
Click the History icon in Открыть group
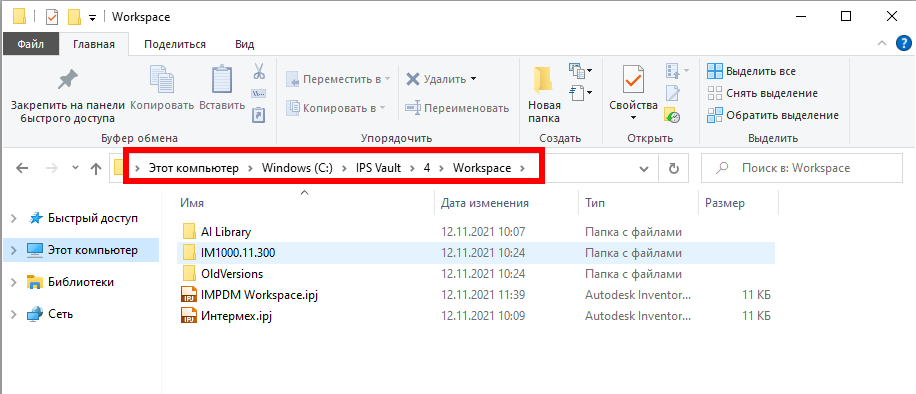click(673, 115)
